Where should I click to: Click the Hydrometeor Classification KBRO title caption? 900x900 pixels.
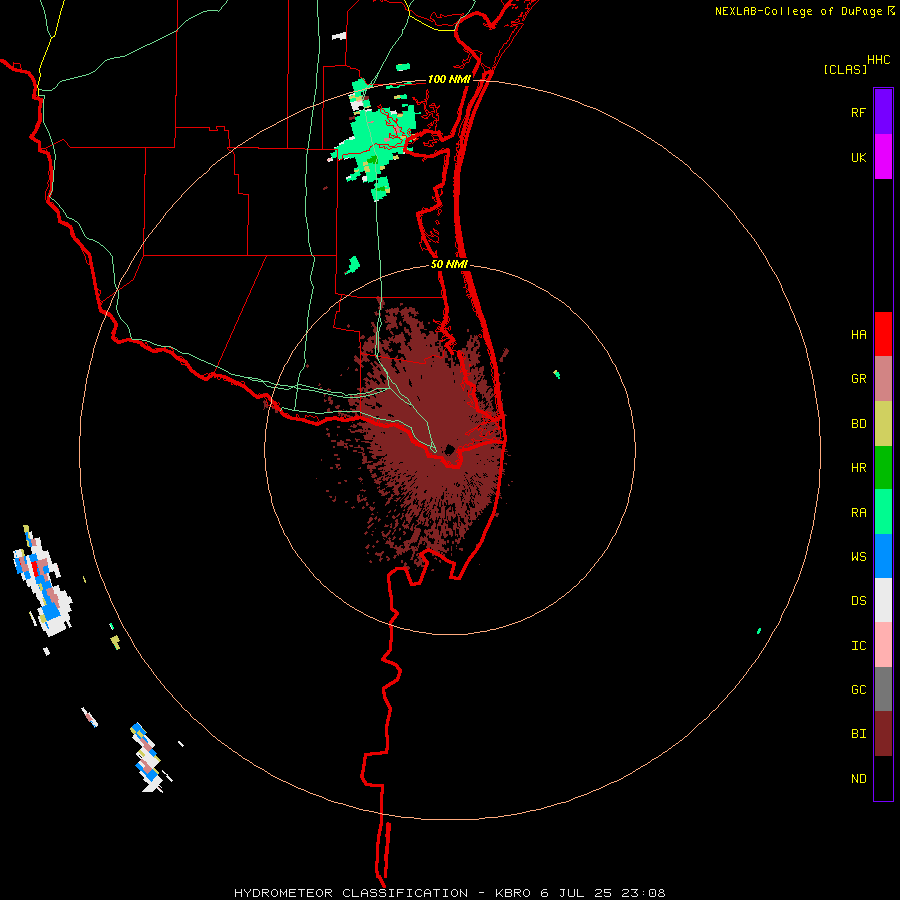point(449,893)
